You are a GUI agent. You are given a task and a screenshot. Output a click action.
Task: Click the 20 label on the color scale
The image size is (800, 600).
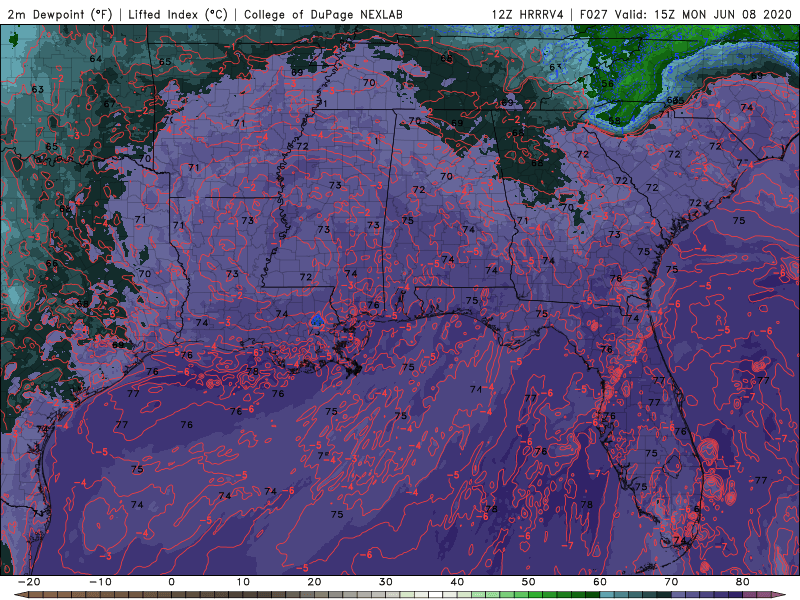click(x=314, y=582)
